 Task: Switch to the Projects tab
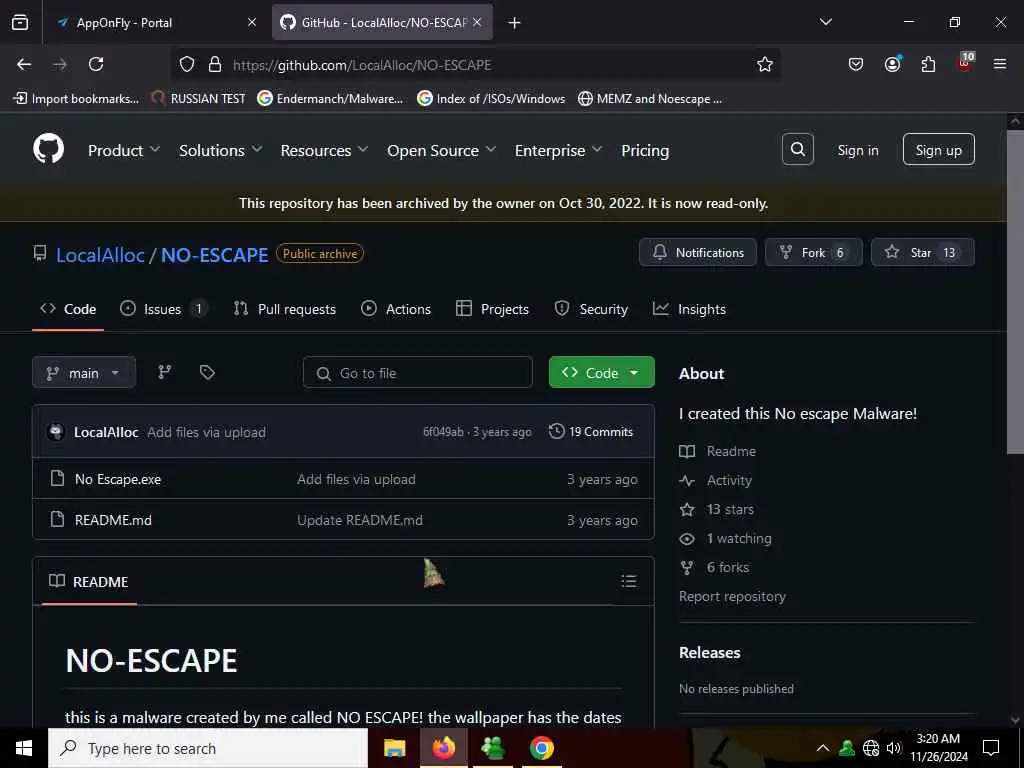[x=492, y=309]
